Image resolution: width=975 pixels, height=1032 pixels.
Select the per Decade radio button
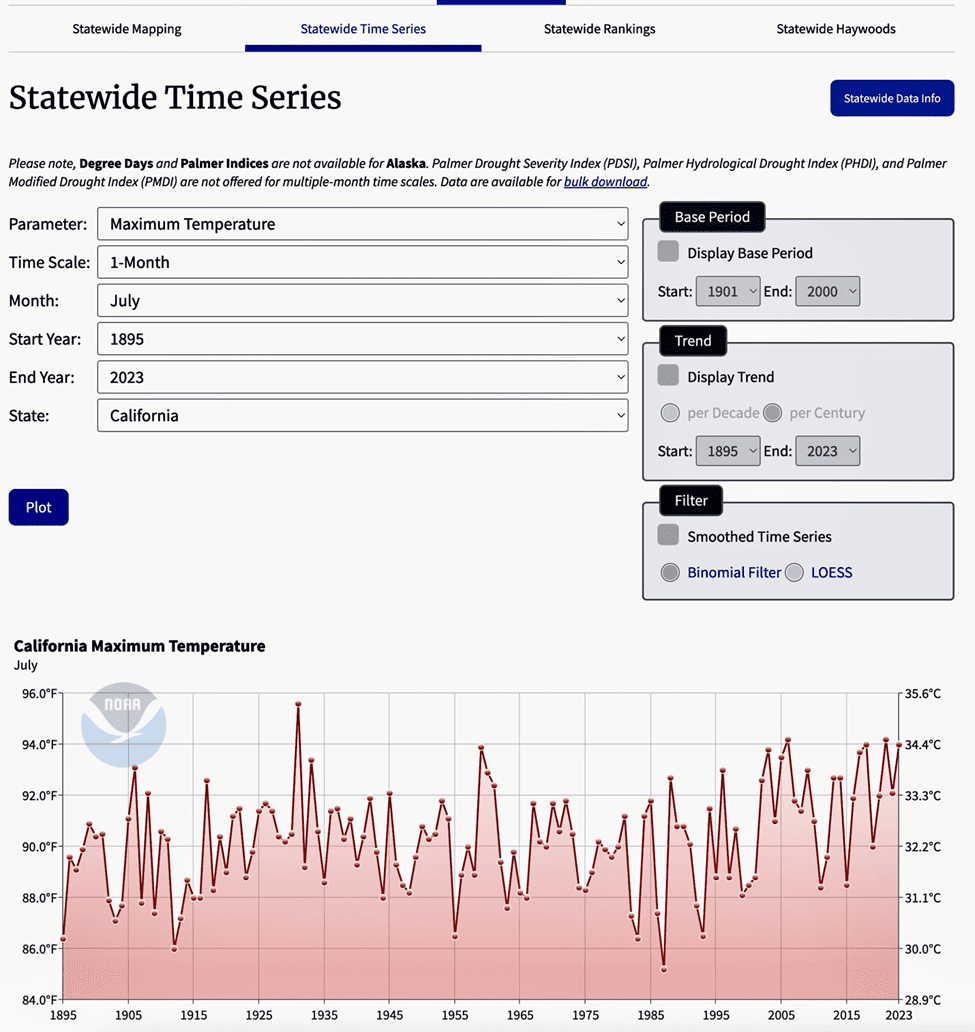pyautogui.click(x=670, y=413)
